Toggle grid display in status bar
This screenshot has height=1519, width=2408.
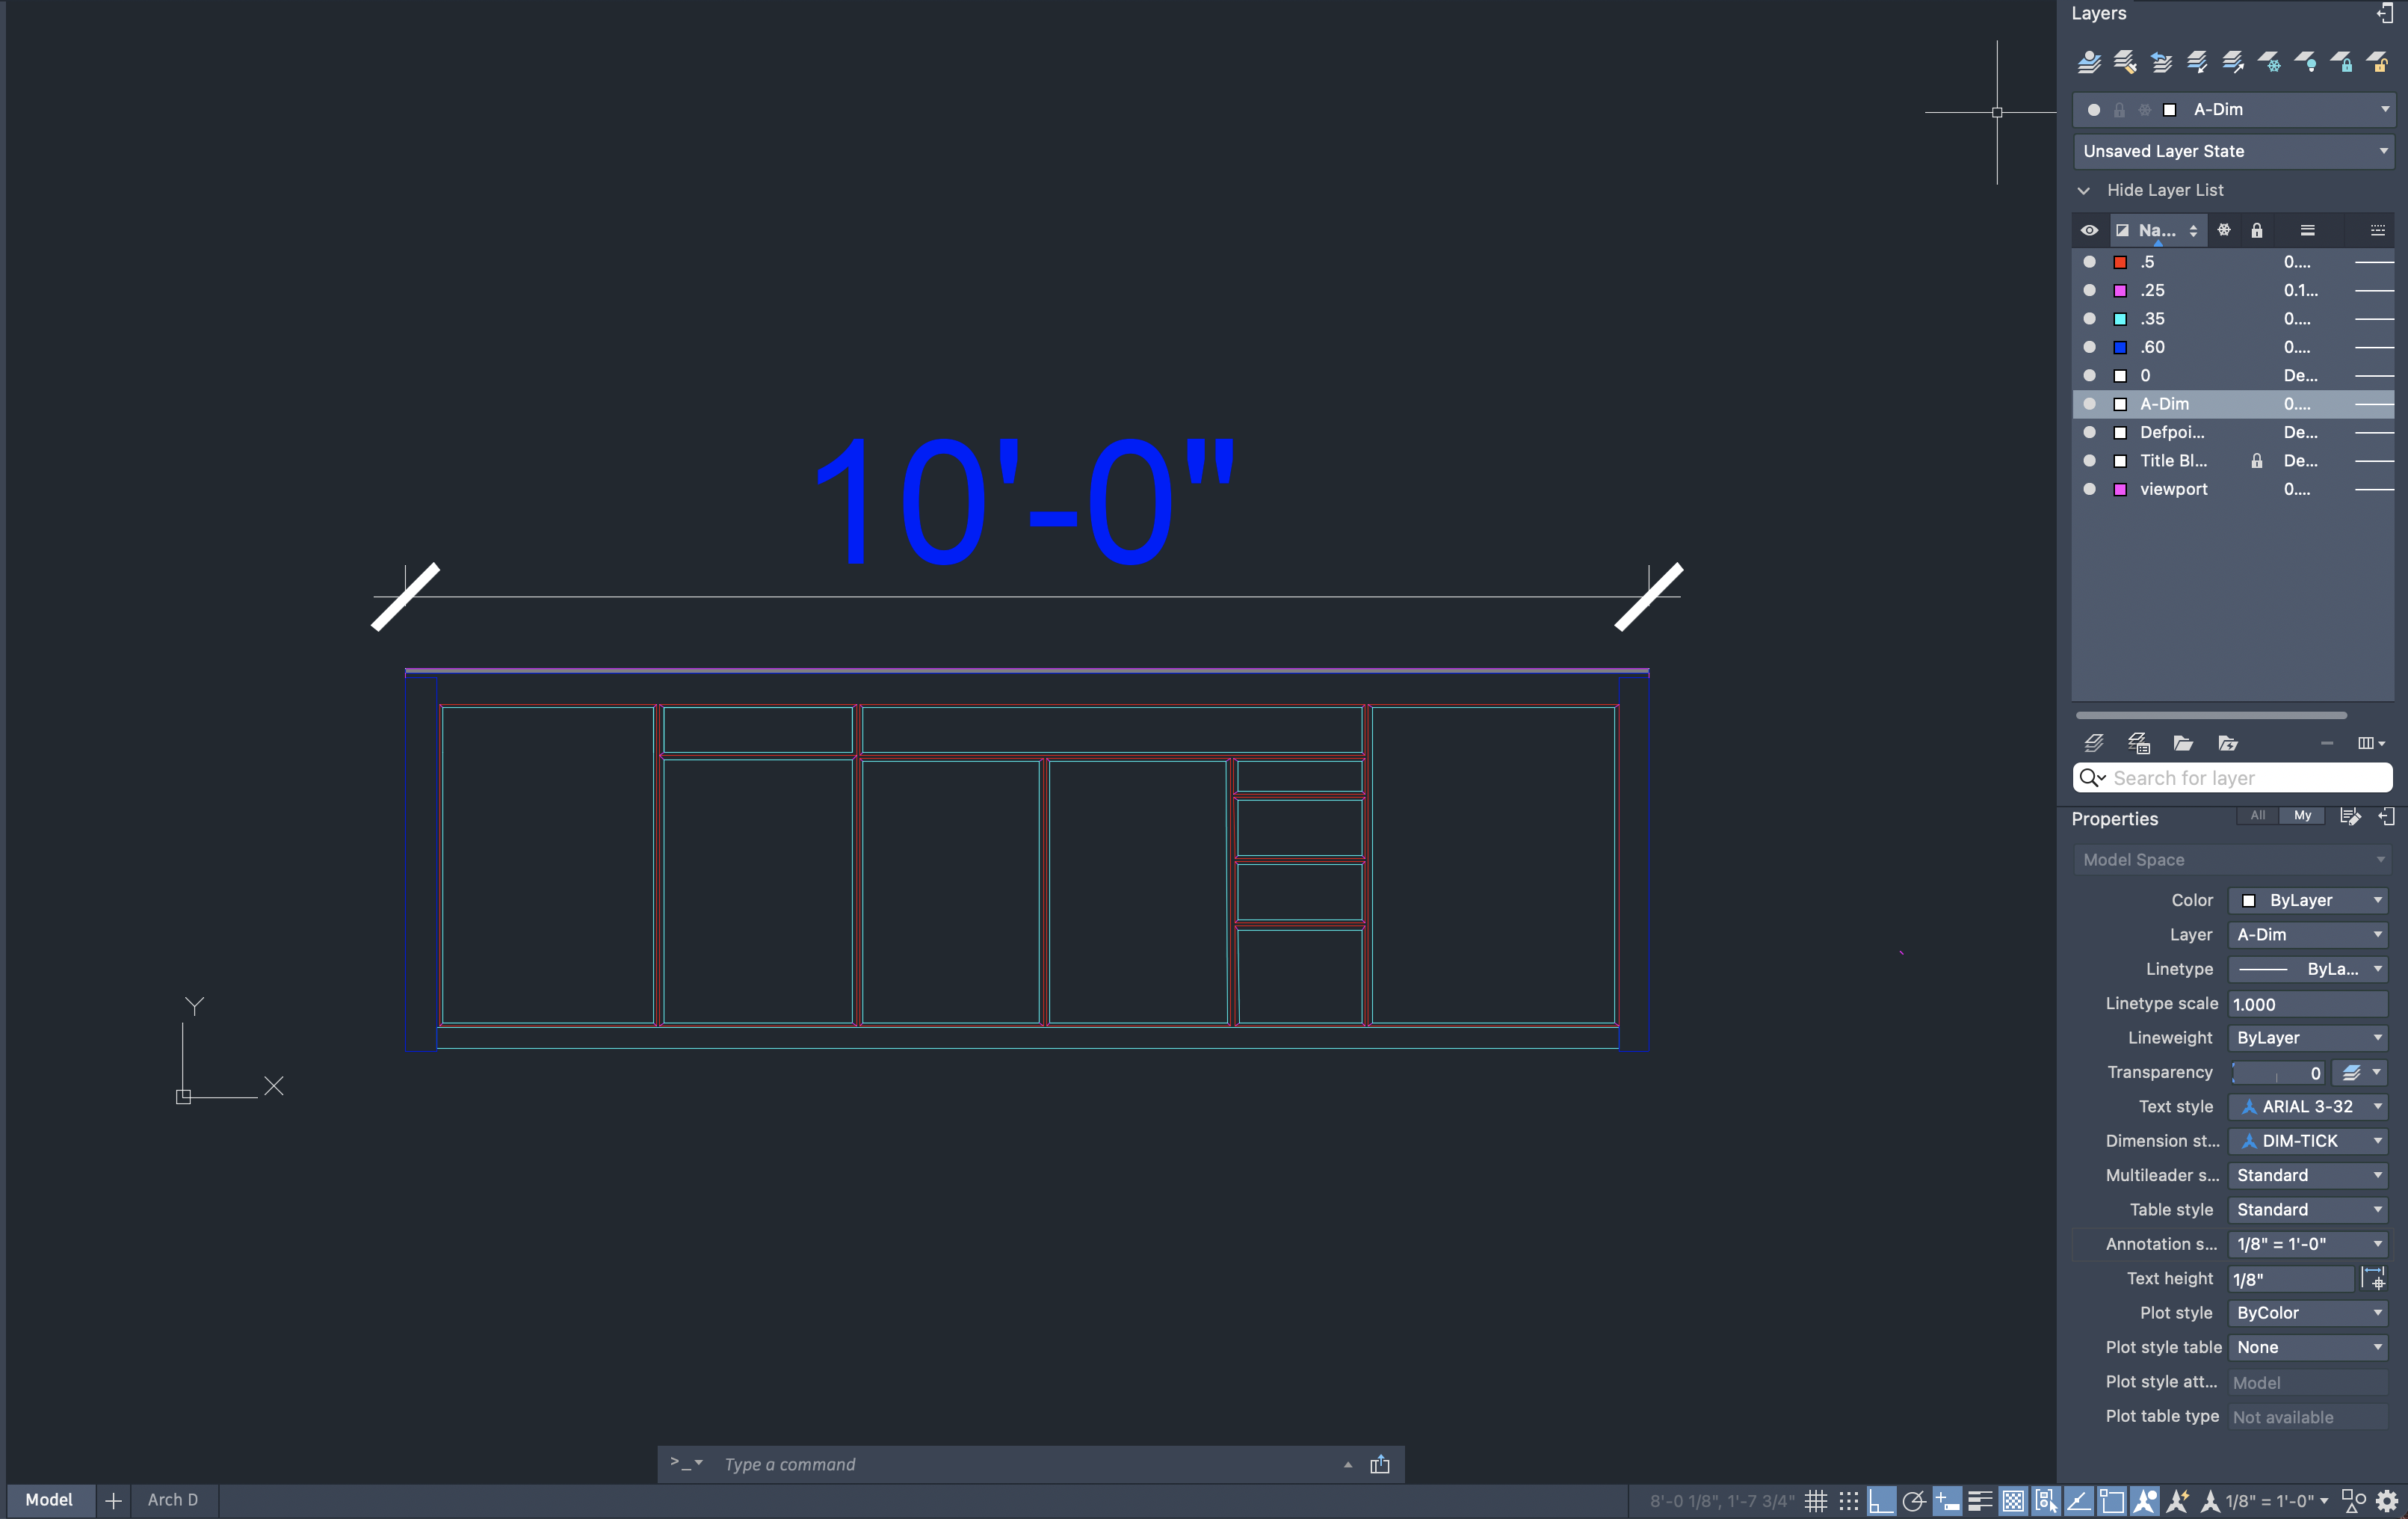coord(1816,1500)
